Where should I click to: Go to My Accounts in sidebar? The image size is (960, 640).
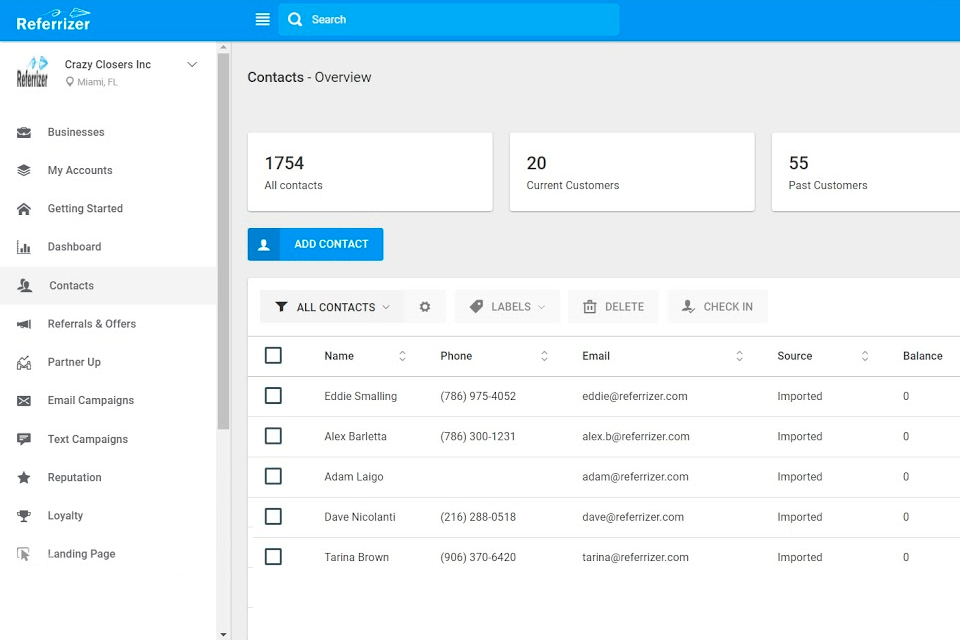(x=80, y=171)
